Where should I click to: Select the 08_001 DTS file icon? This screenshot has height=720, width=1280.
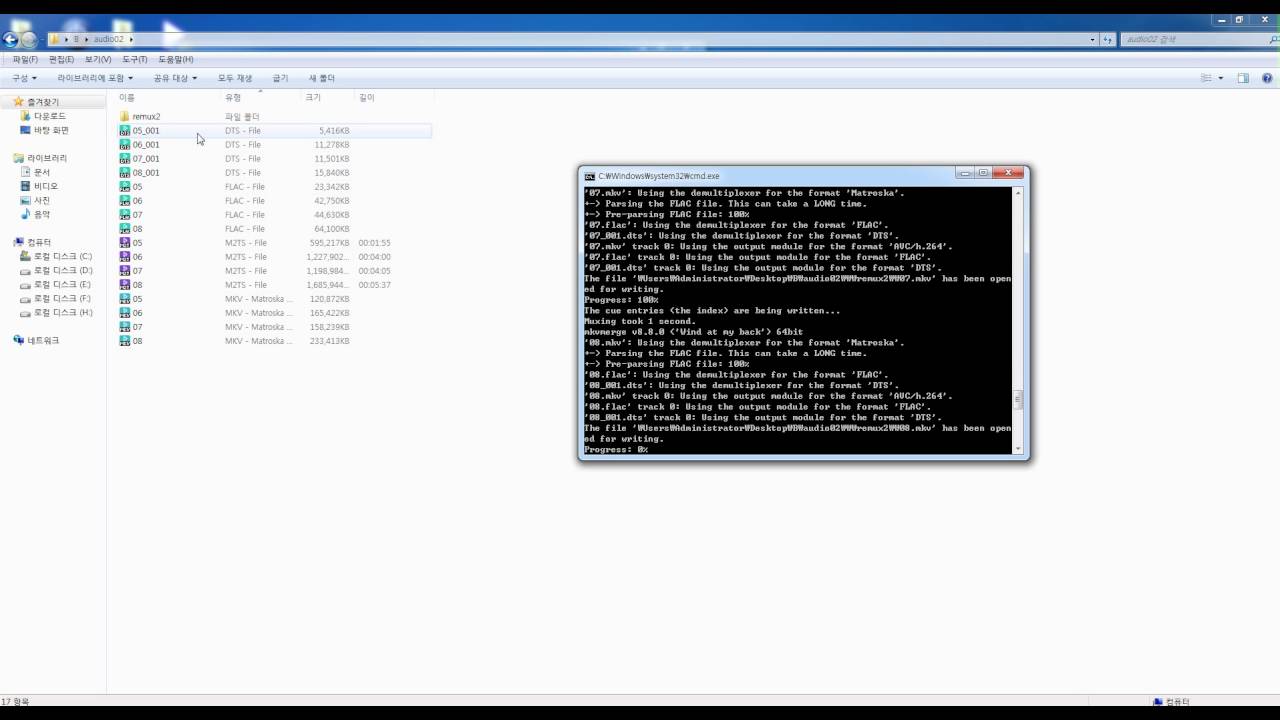125,173
